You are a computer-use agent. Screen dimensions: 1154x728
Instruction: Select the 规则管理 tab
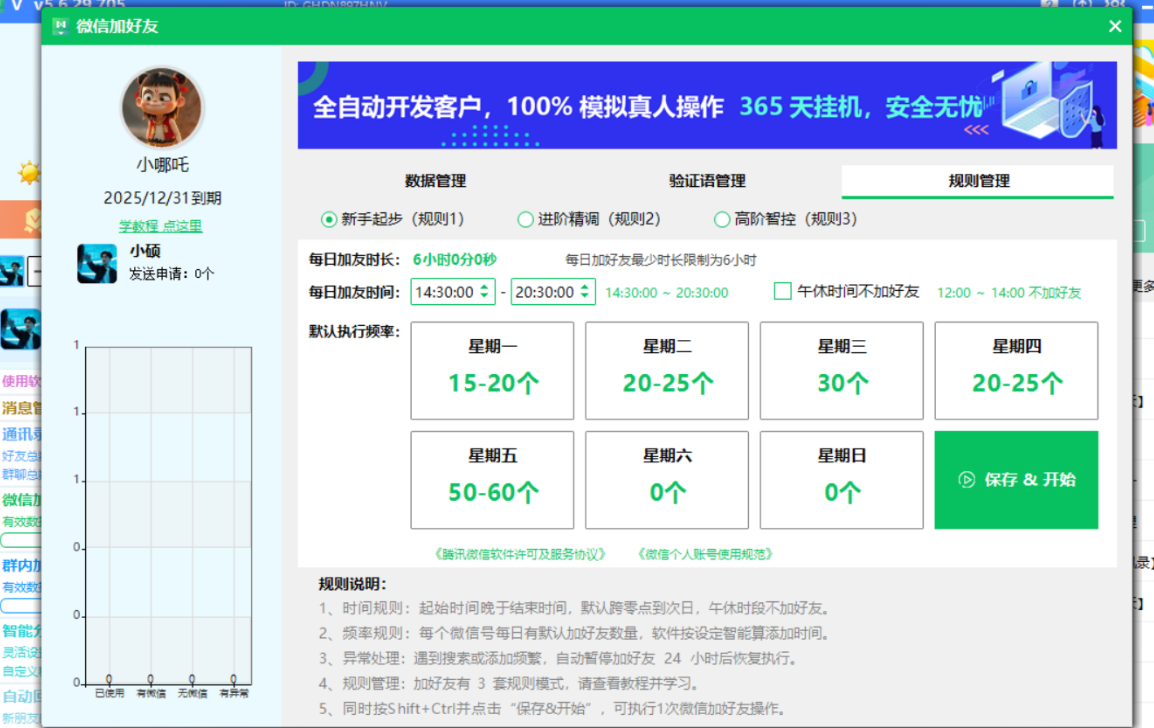point(977,181)
